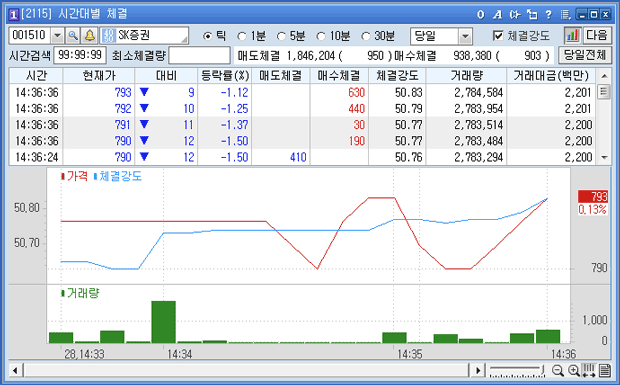
Task: Click the 다음 button
Action: (x=597, y=36)
